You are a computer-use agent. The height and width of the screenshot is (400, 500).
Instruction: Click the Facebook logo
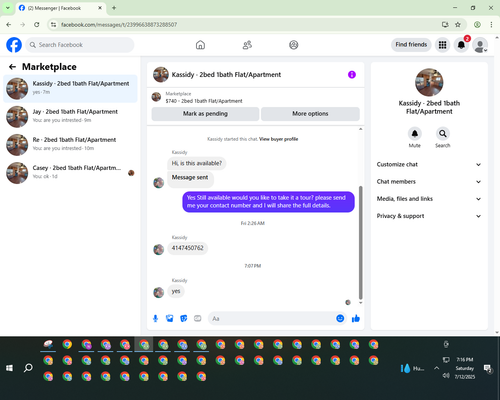14,45
